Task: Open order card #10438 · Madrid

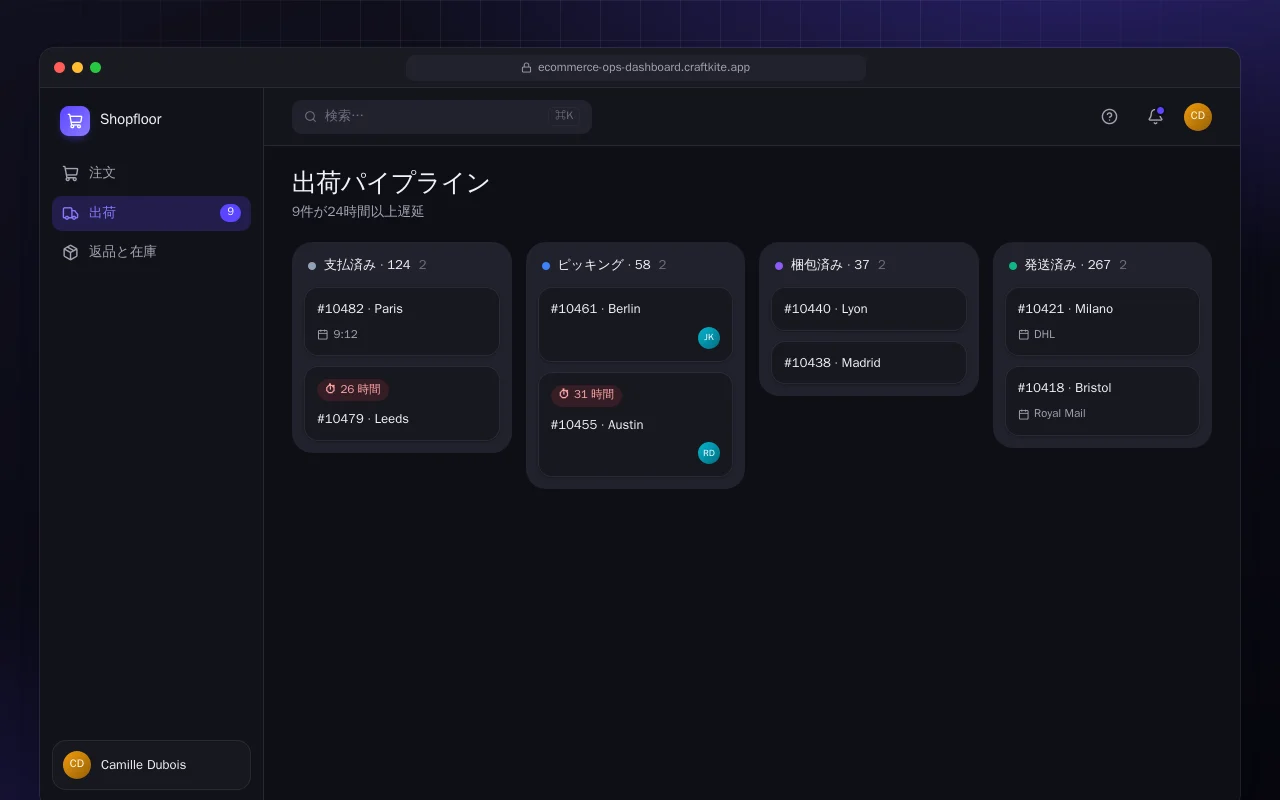Action: (869, 363)
